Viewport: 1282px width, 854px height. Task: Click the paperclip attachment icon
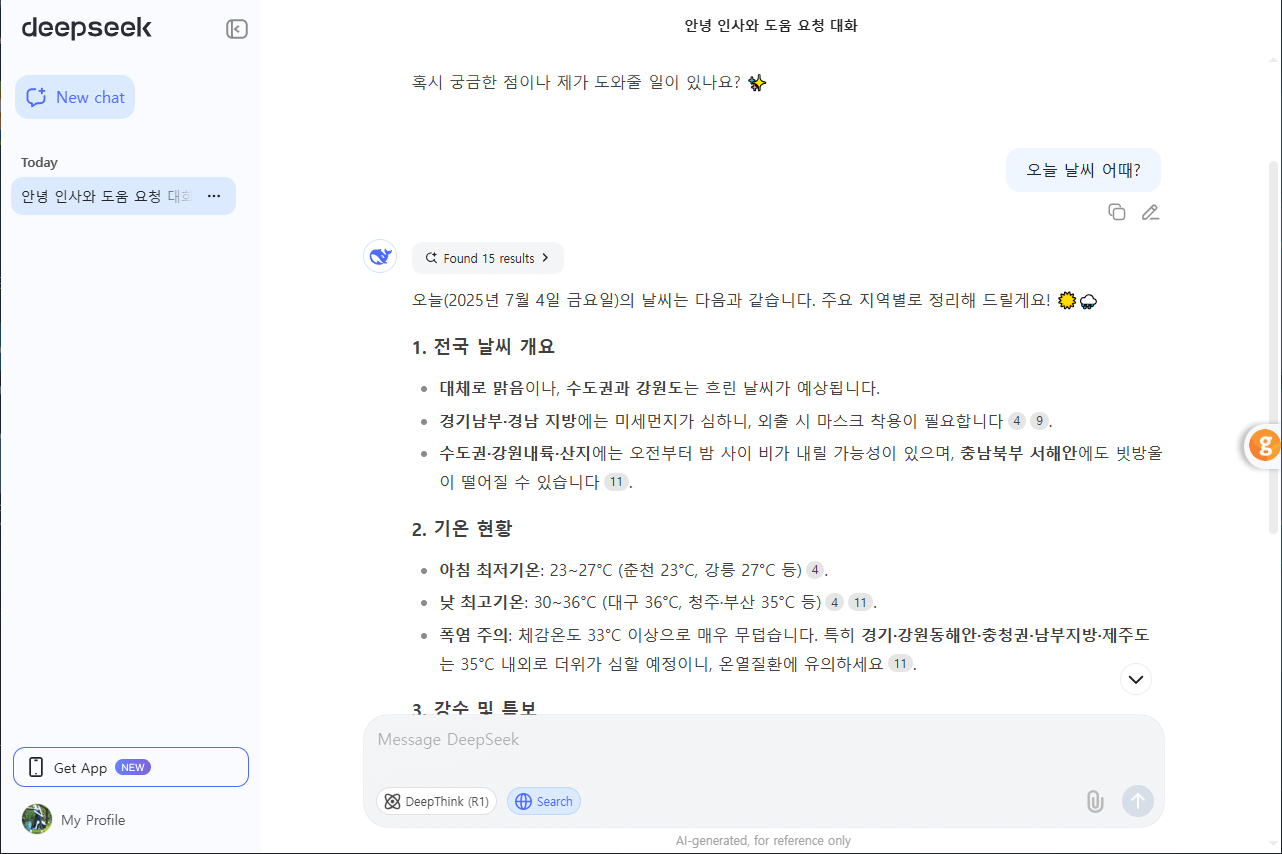tap(1095, 801)
